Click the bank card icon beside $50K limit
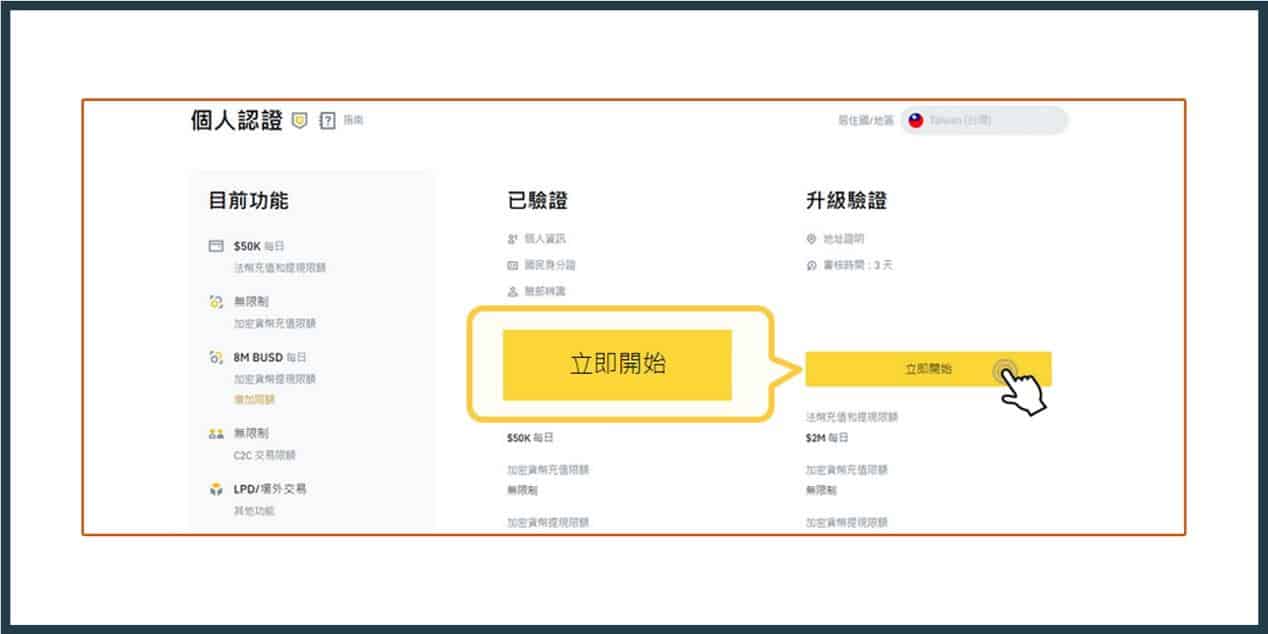 tap(217, 243)
